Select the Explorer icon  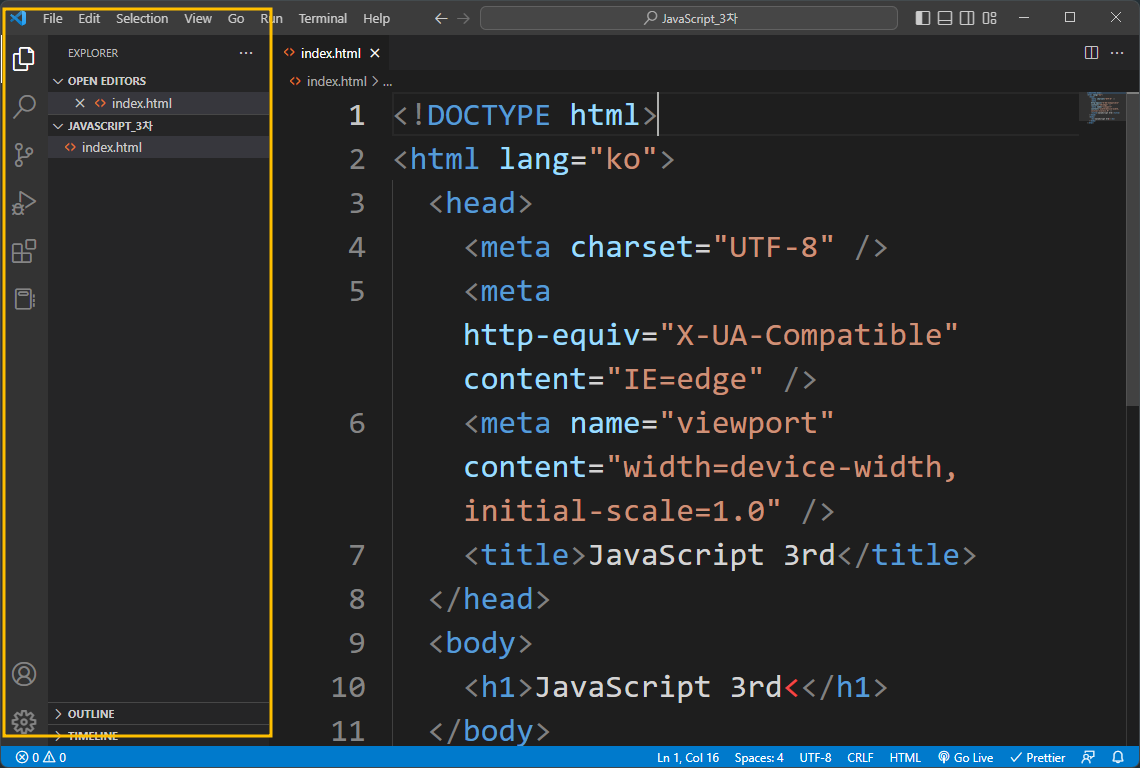pyautogui.click(x=24, y=58)
